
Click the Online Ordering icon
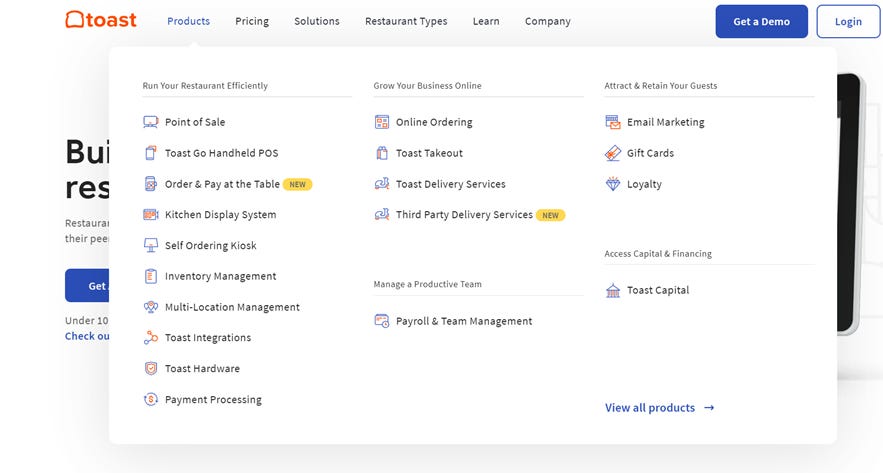[x=382, y=122]
